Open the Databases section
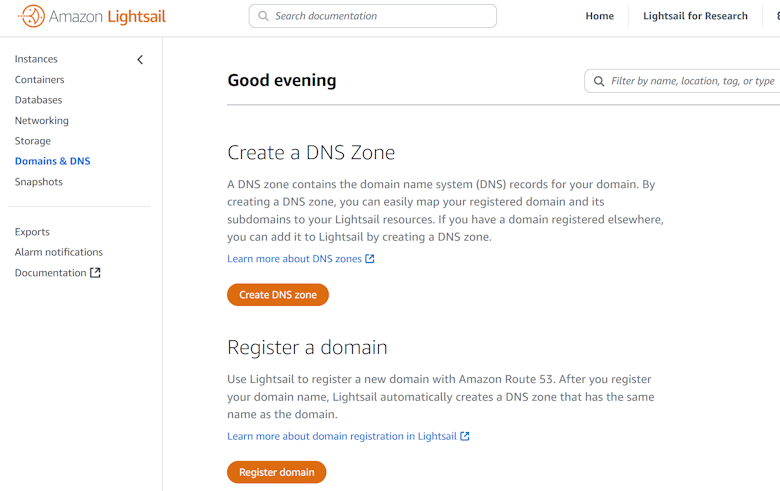780x491 pixels. tap(38, 100)
